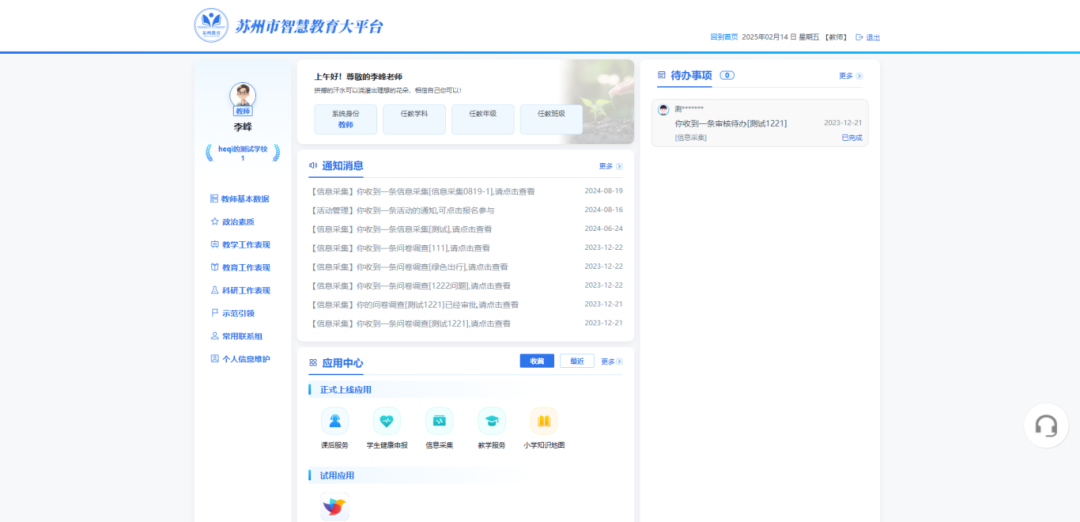Image resolution: width=1080 pixels, height=522 pixels.
Task: Click the 回到首页 link
Action: [x=724, y=37]
